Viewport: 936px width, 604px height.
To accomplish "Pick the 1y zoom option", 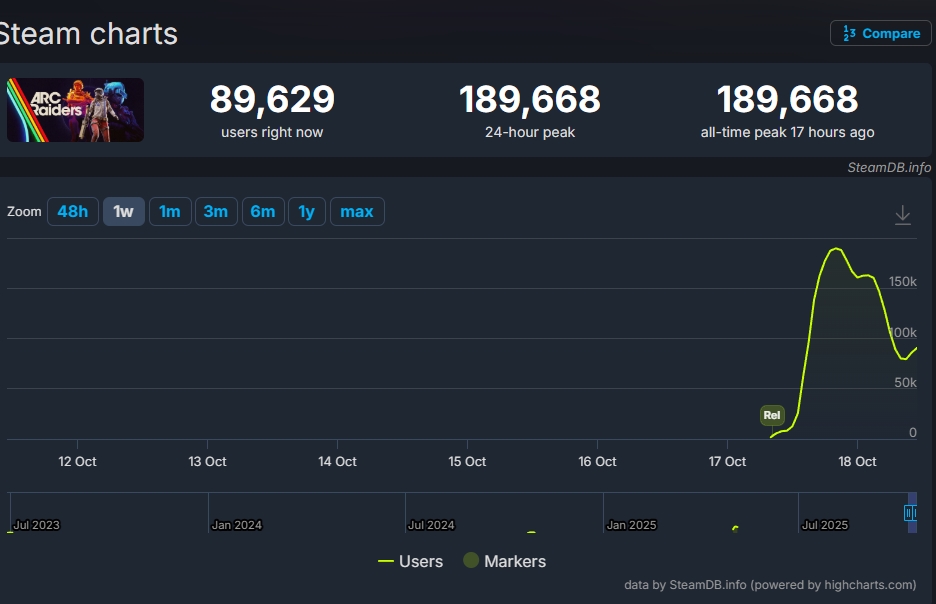I will click(307, 211).
